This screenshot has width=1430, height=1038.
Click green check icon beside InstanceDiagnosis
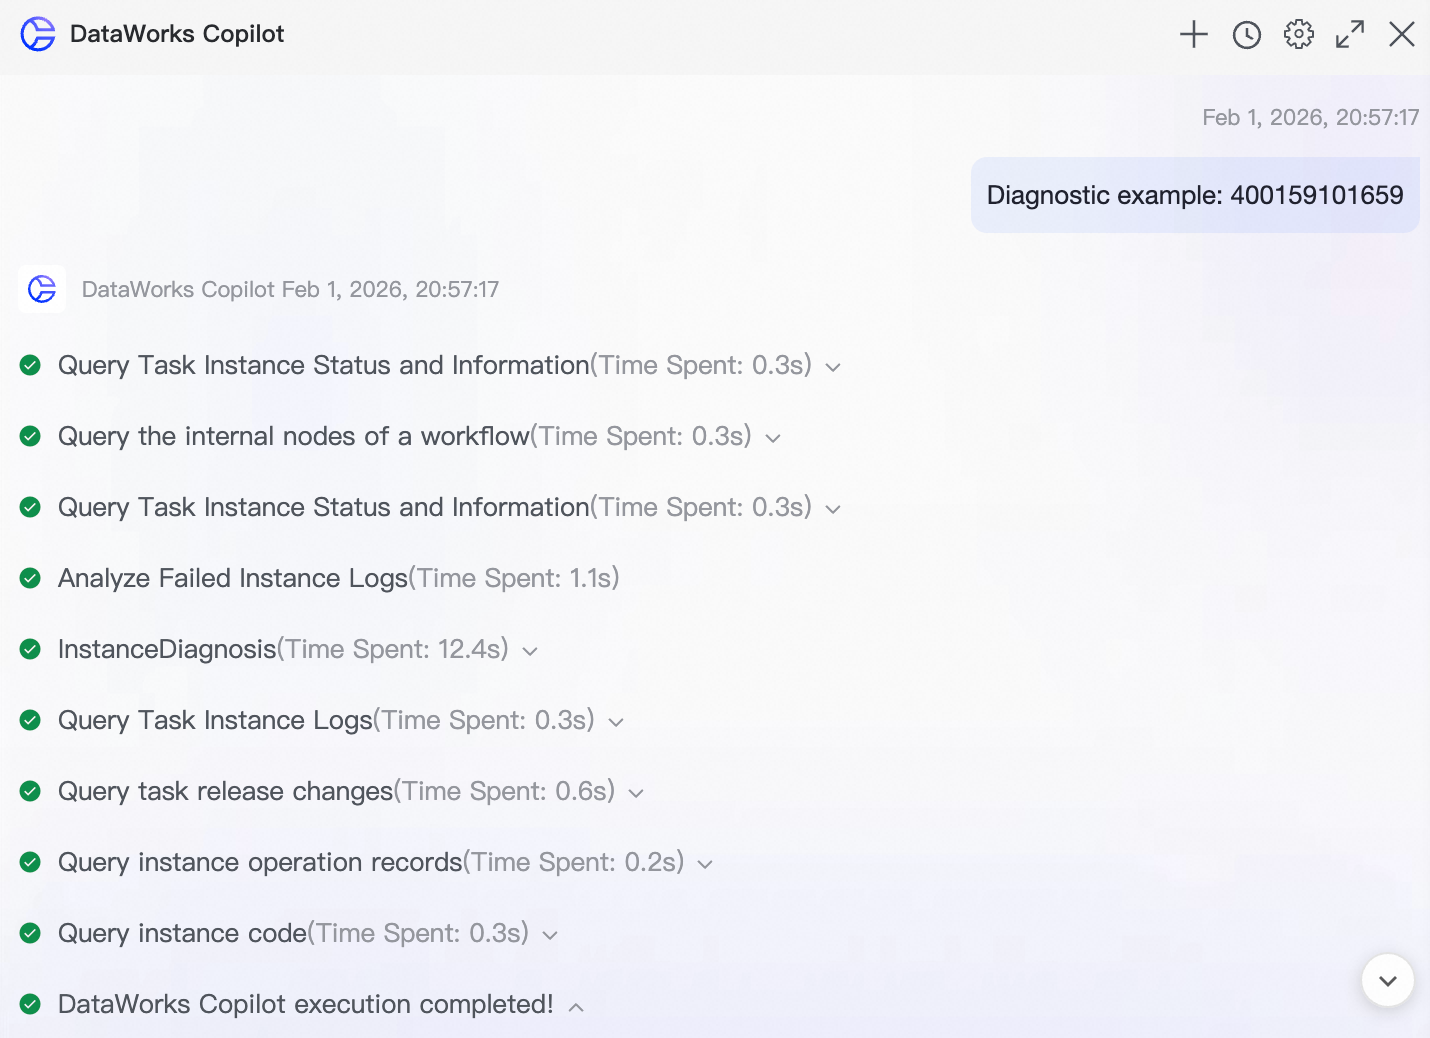30,649
